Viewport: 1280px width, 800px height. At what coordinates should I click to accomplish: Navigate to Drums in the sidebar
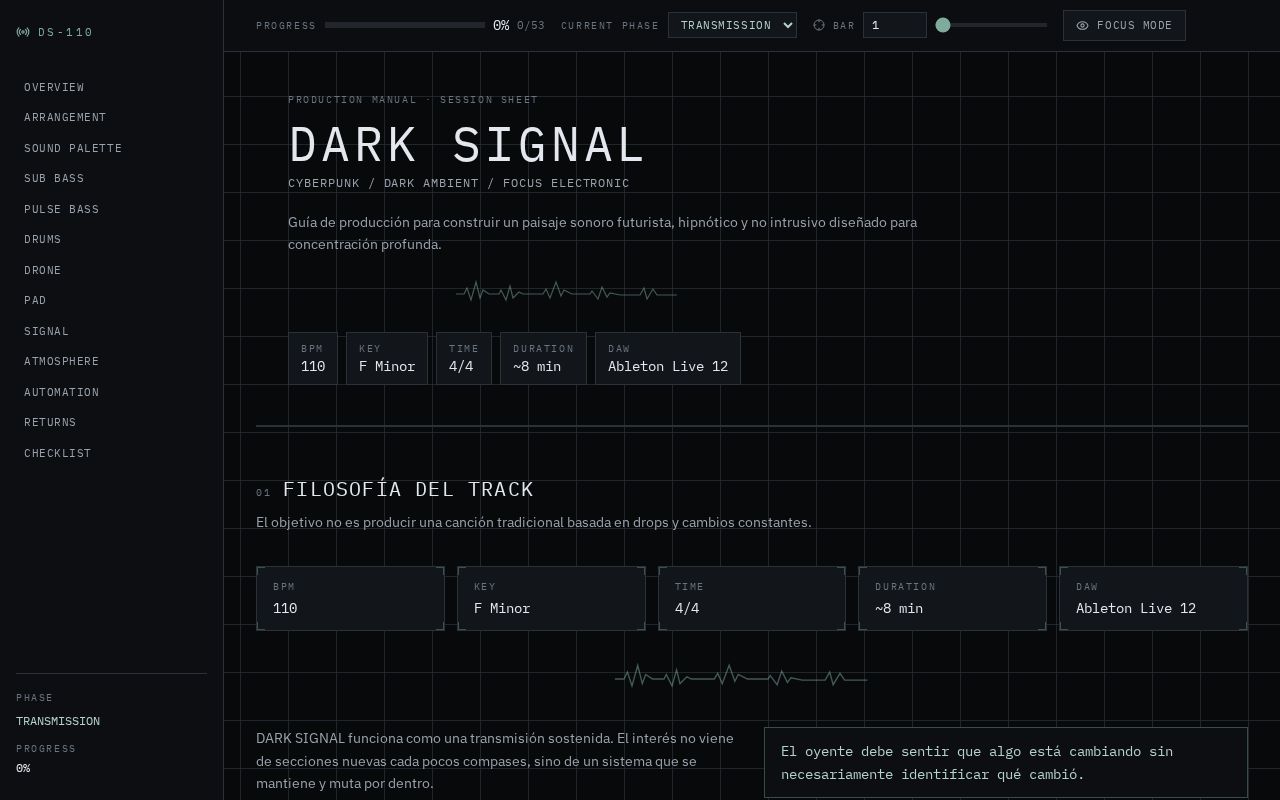tap(43, 239)
